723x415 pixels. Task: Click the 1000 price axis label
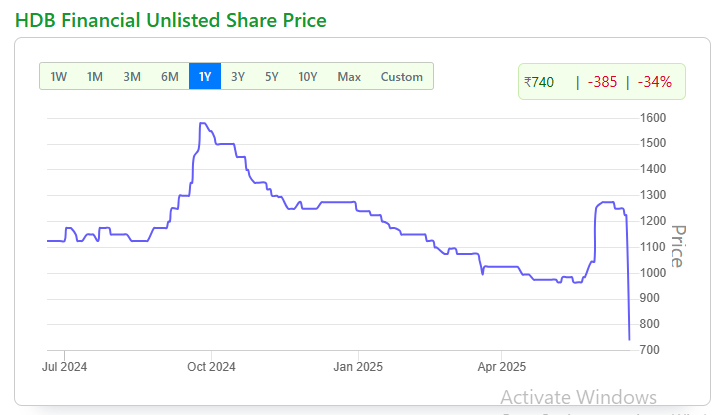[653, 273]
